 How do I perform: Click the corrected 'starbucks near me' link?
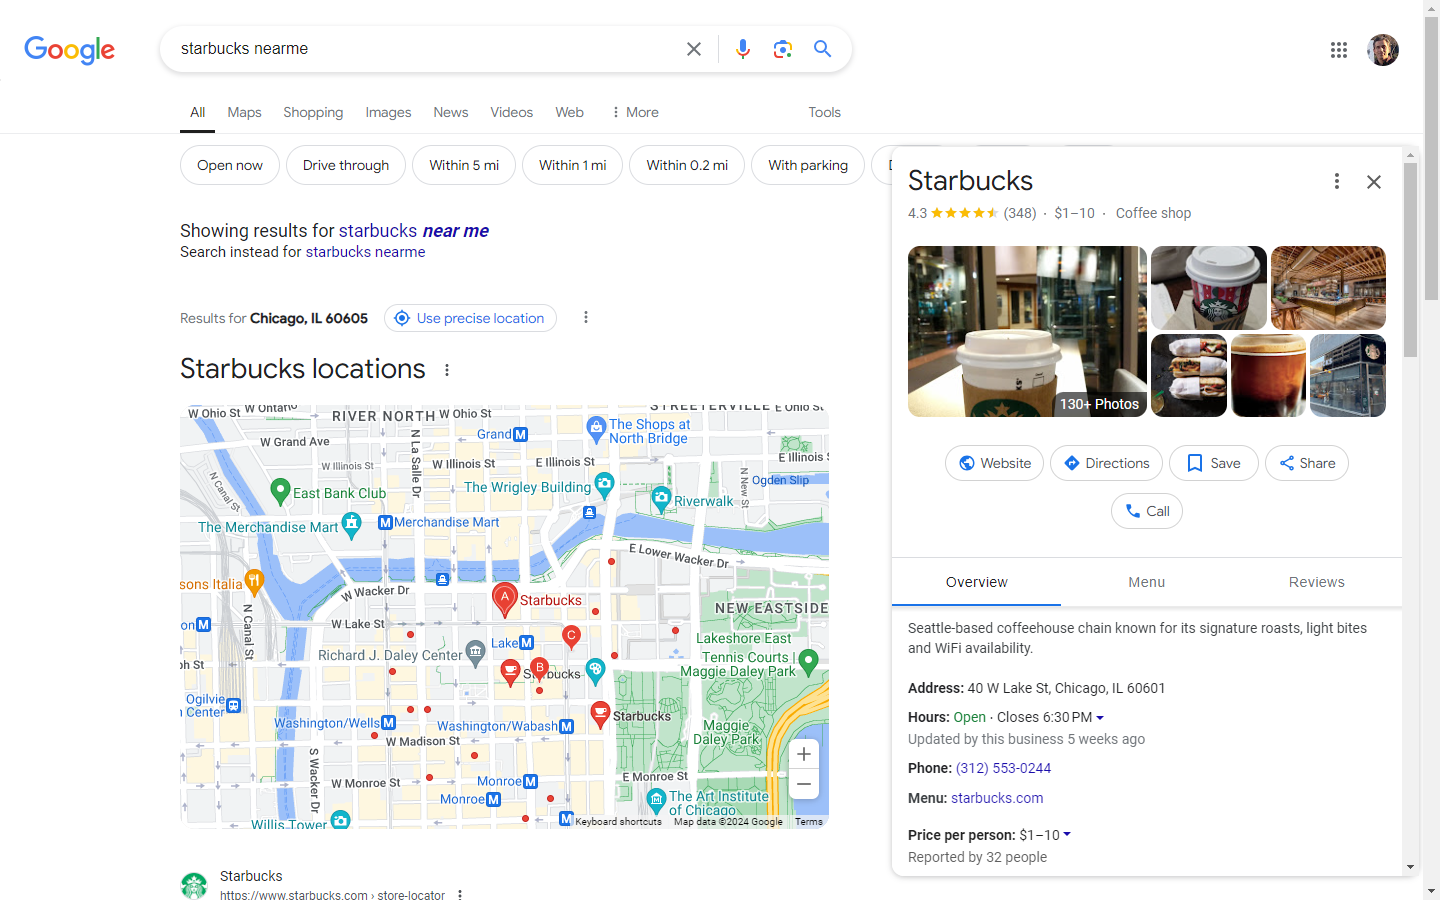point(413,231)
